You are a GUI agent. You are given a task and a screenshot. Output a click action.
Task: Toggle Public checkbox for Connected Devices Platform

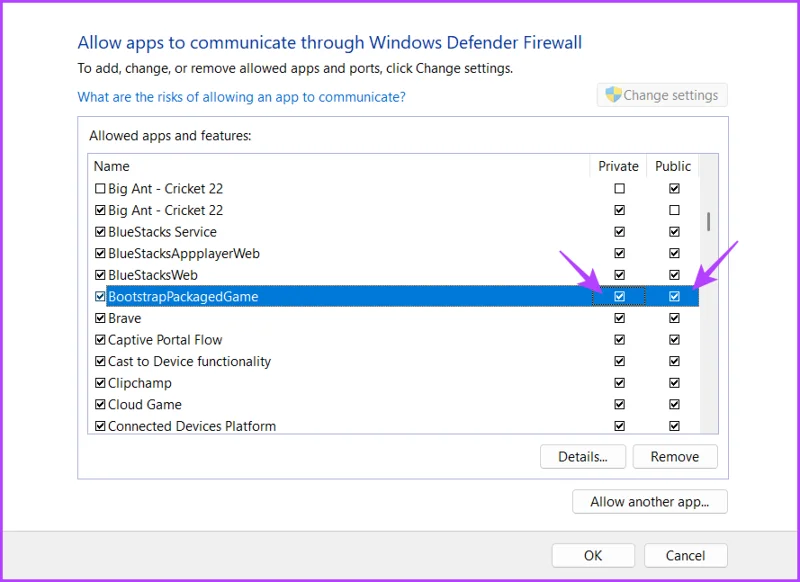[x=674, y=426]
